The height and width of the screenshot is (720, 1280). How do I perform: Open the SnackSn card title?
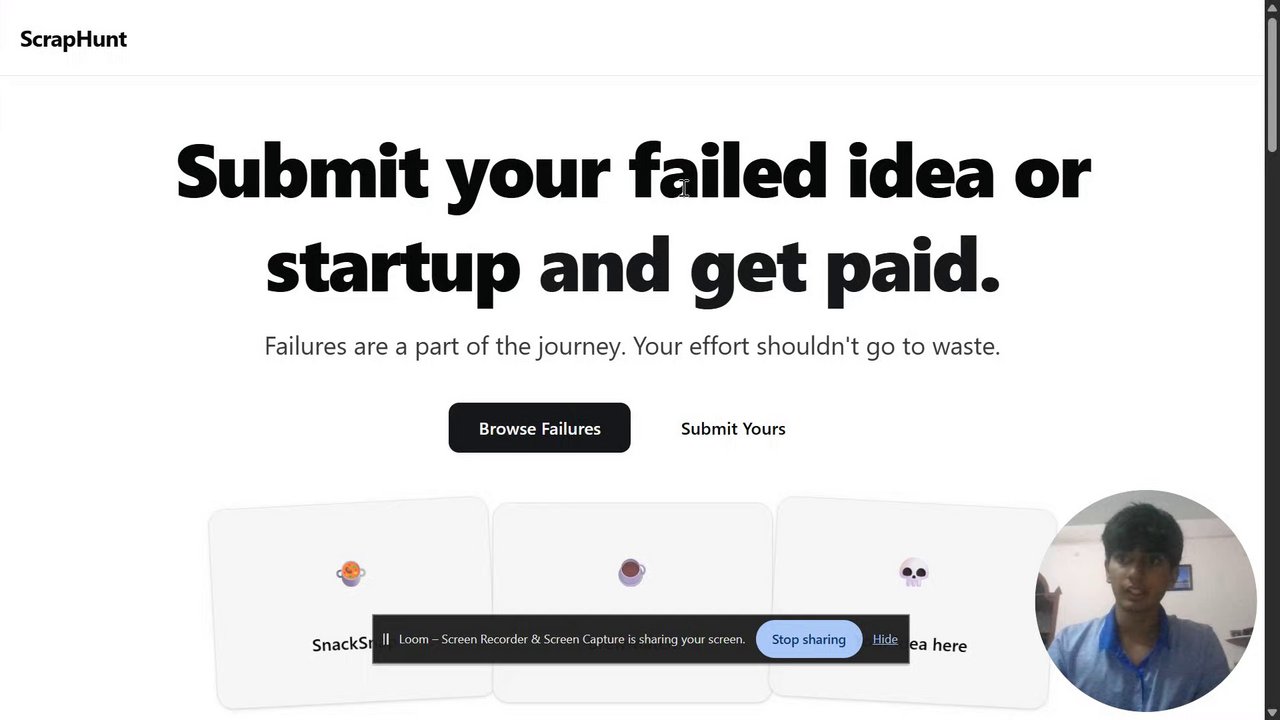pos(341,645)
